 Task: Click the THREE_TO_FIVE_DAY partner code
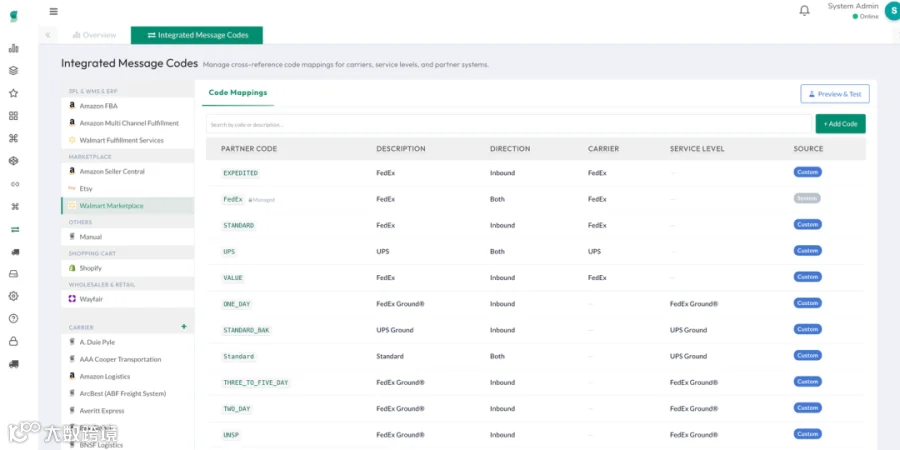tap(255, 382)
